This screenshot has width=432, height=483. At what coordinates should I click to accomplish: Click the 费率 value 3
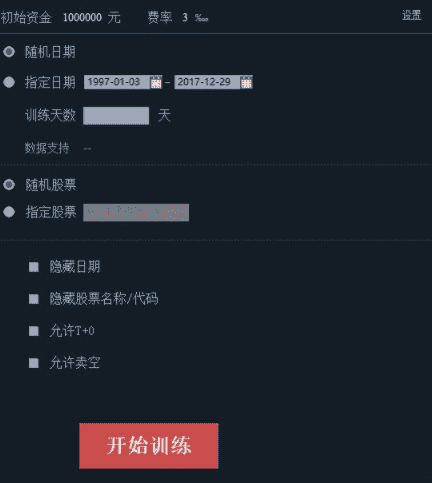click(x=185, y=17)
